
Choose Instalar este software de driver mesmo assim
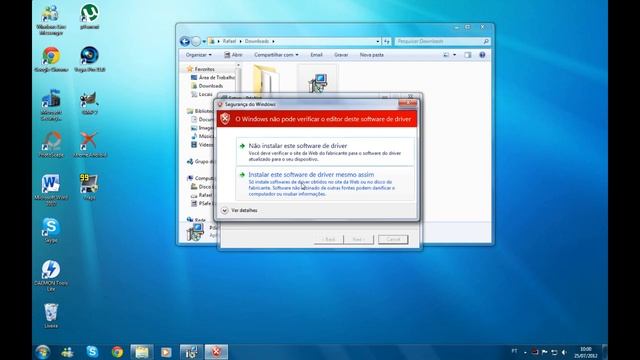pos(325,183)
